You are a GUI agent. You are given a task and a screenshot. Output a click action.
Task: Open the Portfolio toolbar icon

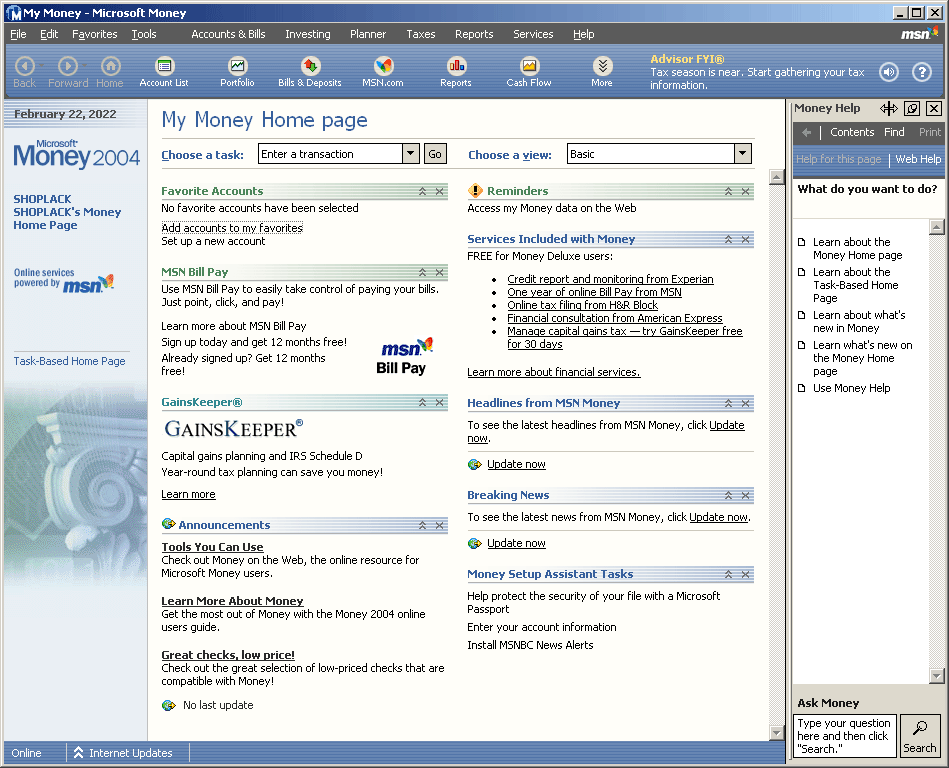click(237, 71)
